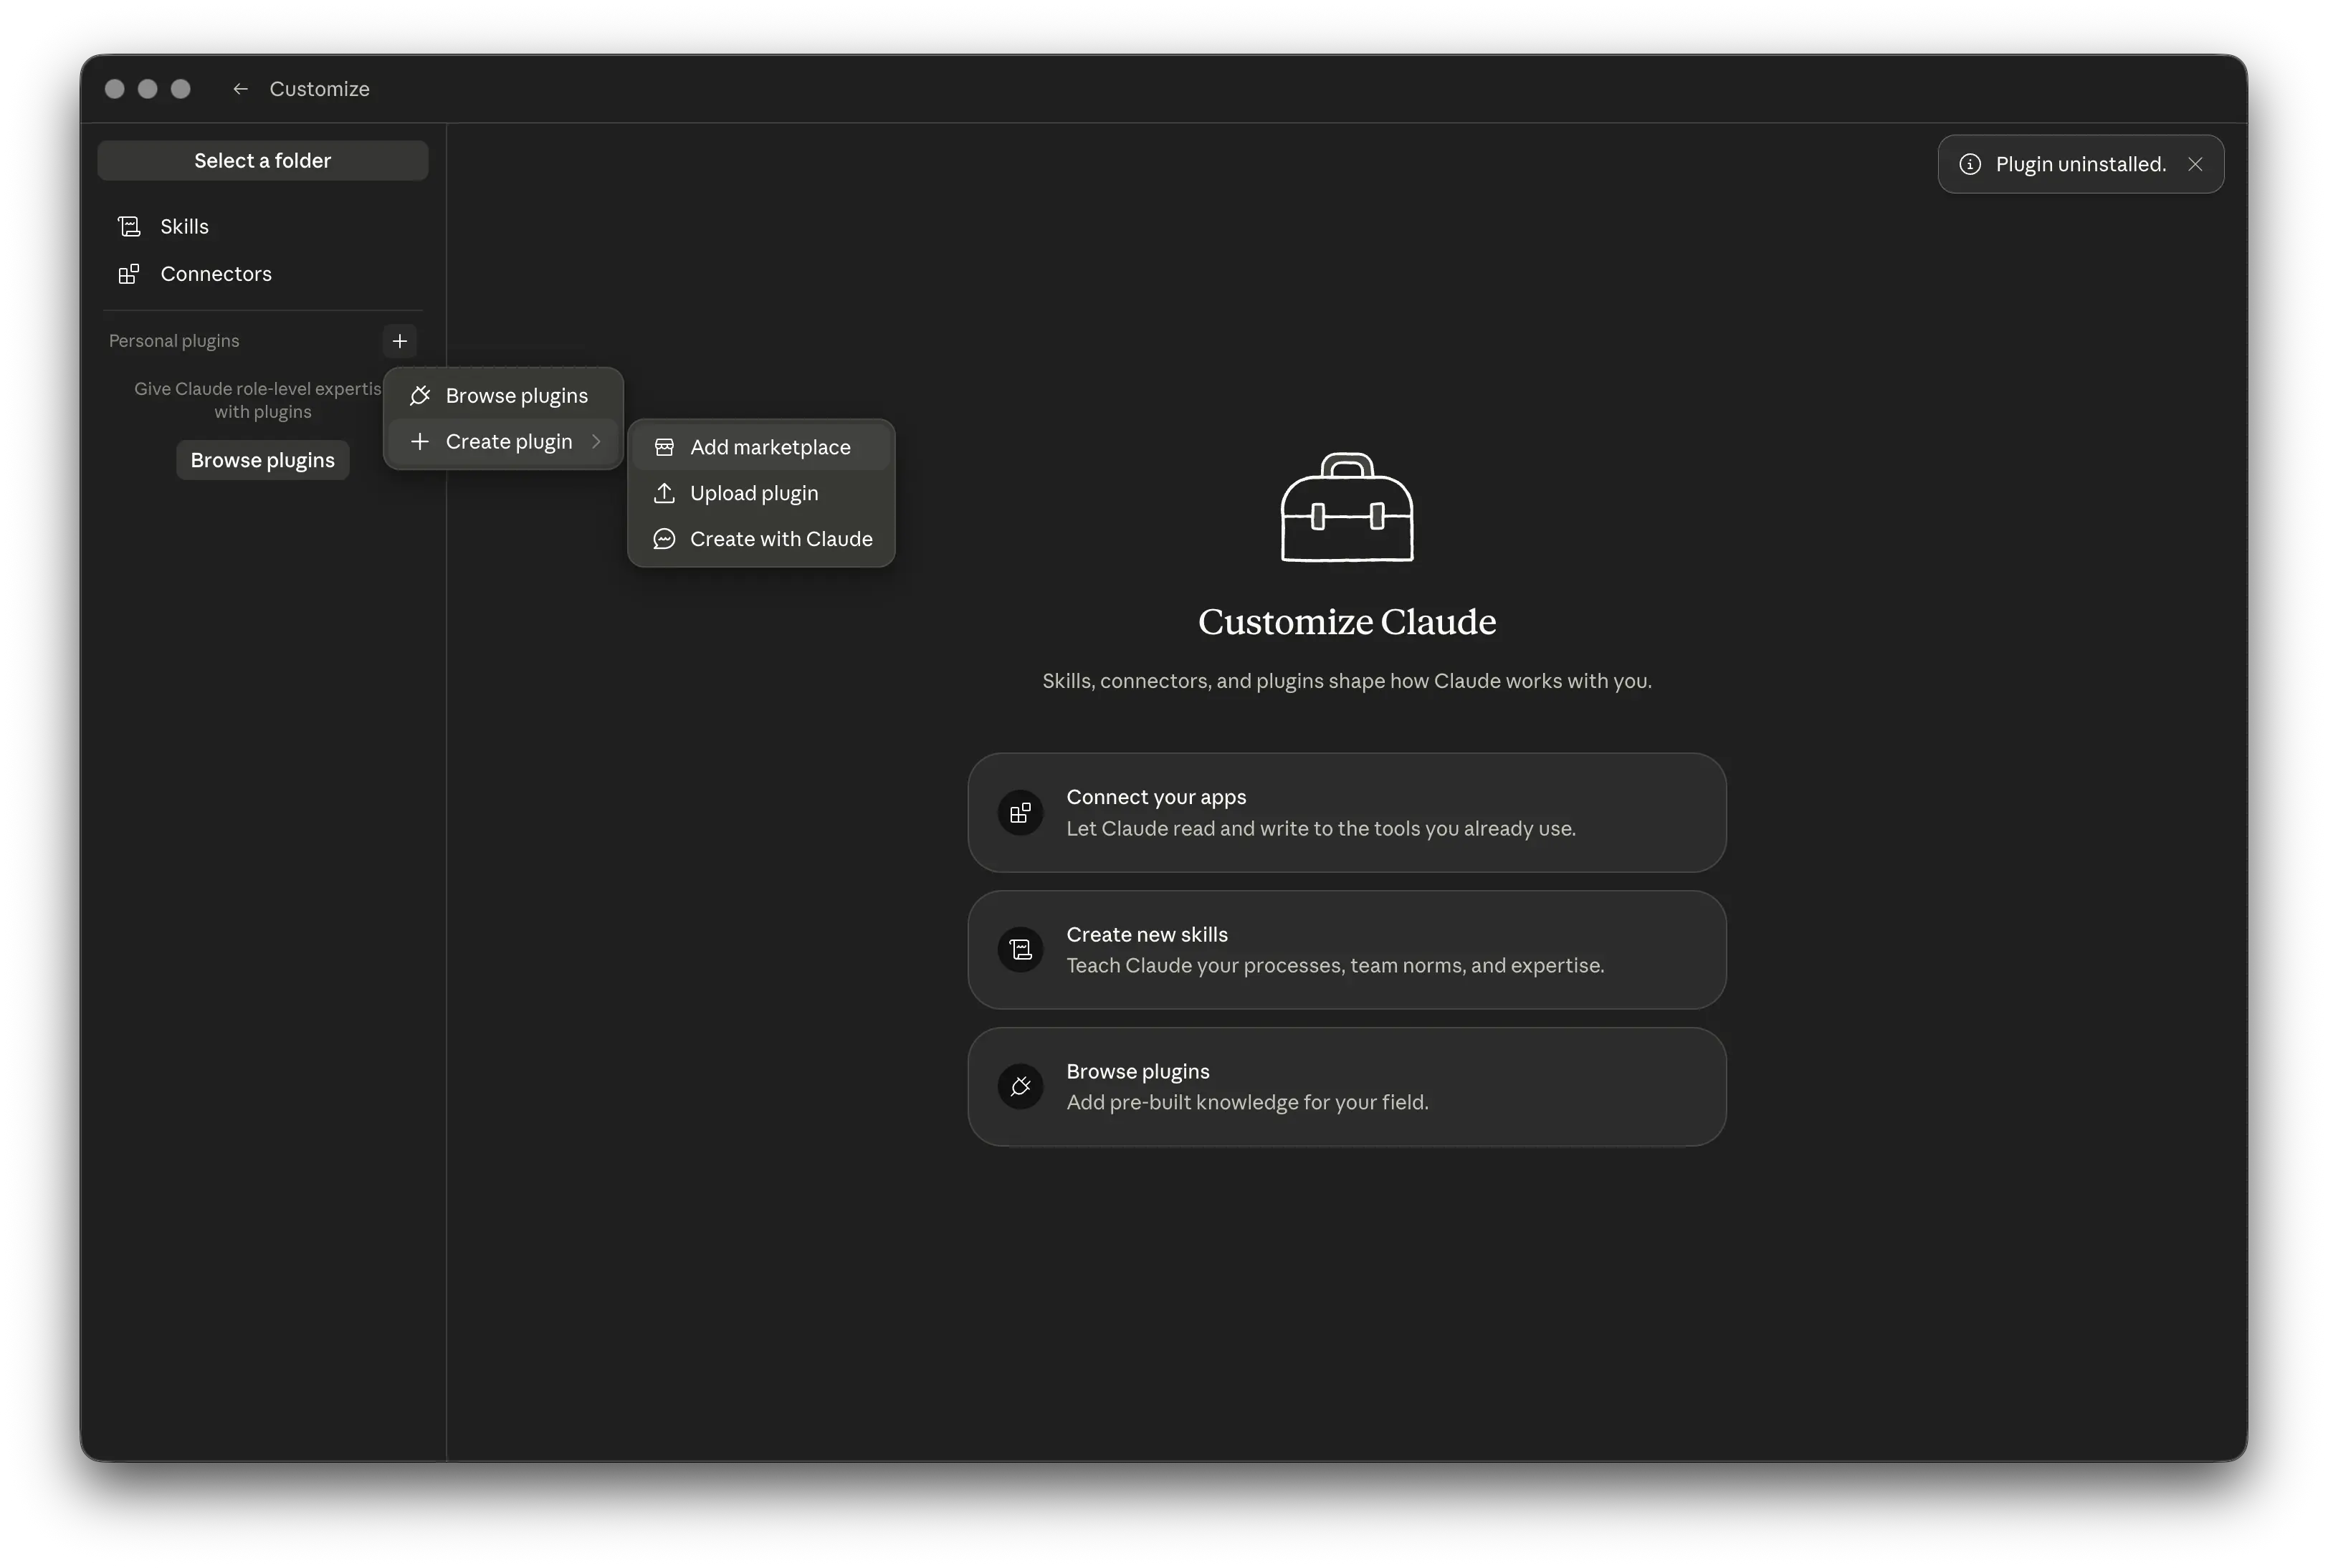Click the Skills scroll icon in sidebar
The height and width of the screenshot is (1568, 2328).
tap(129, 227)
